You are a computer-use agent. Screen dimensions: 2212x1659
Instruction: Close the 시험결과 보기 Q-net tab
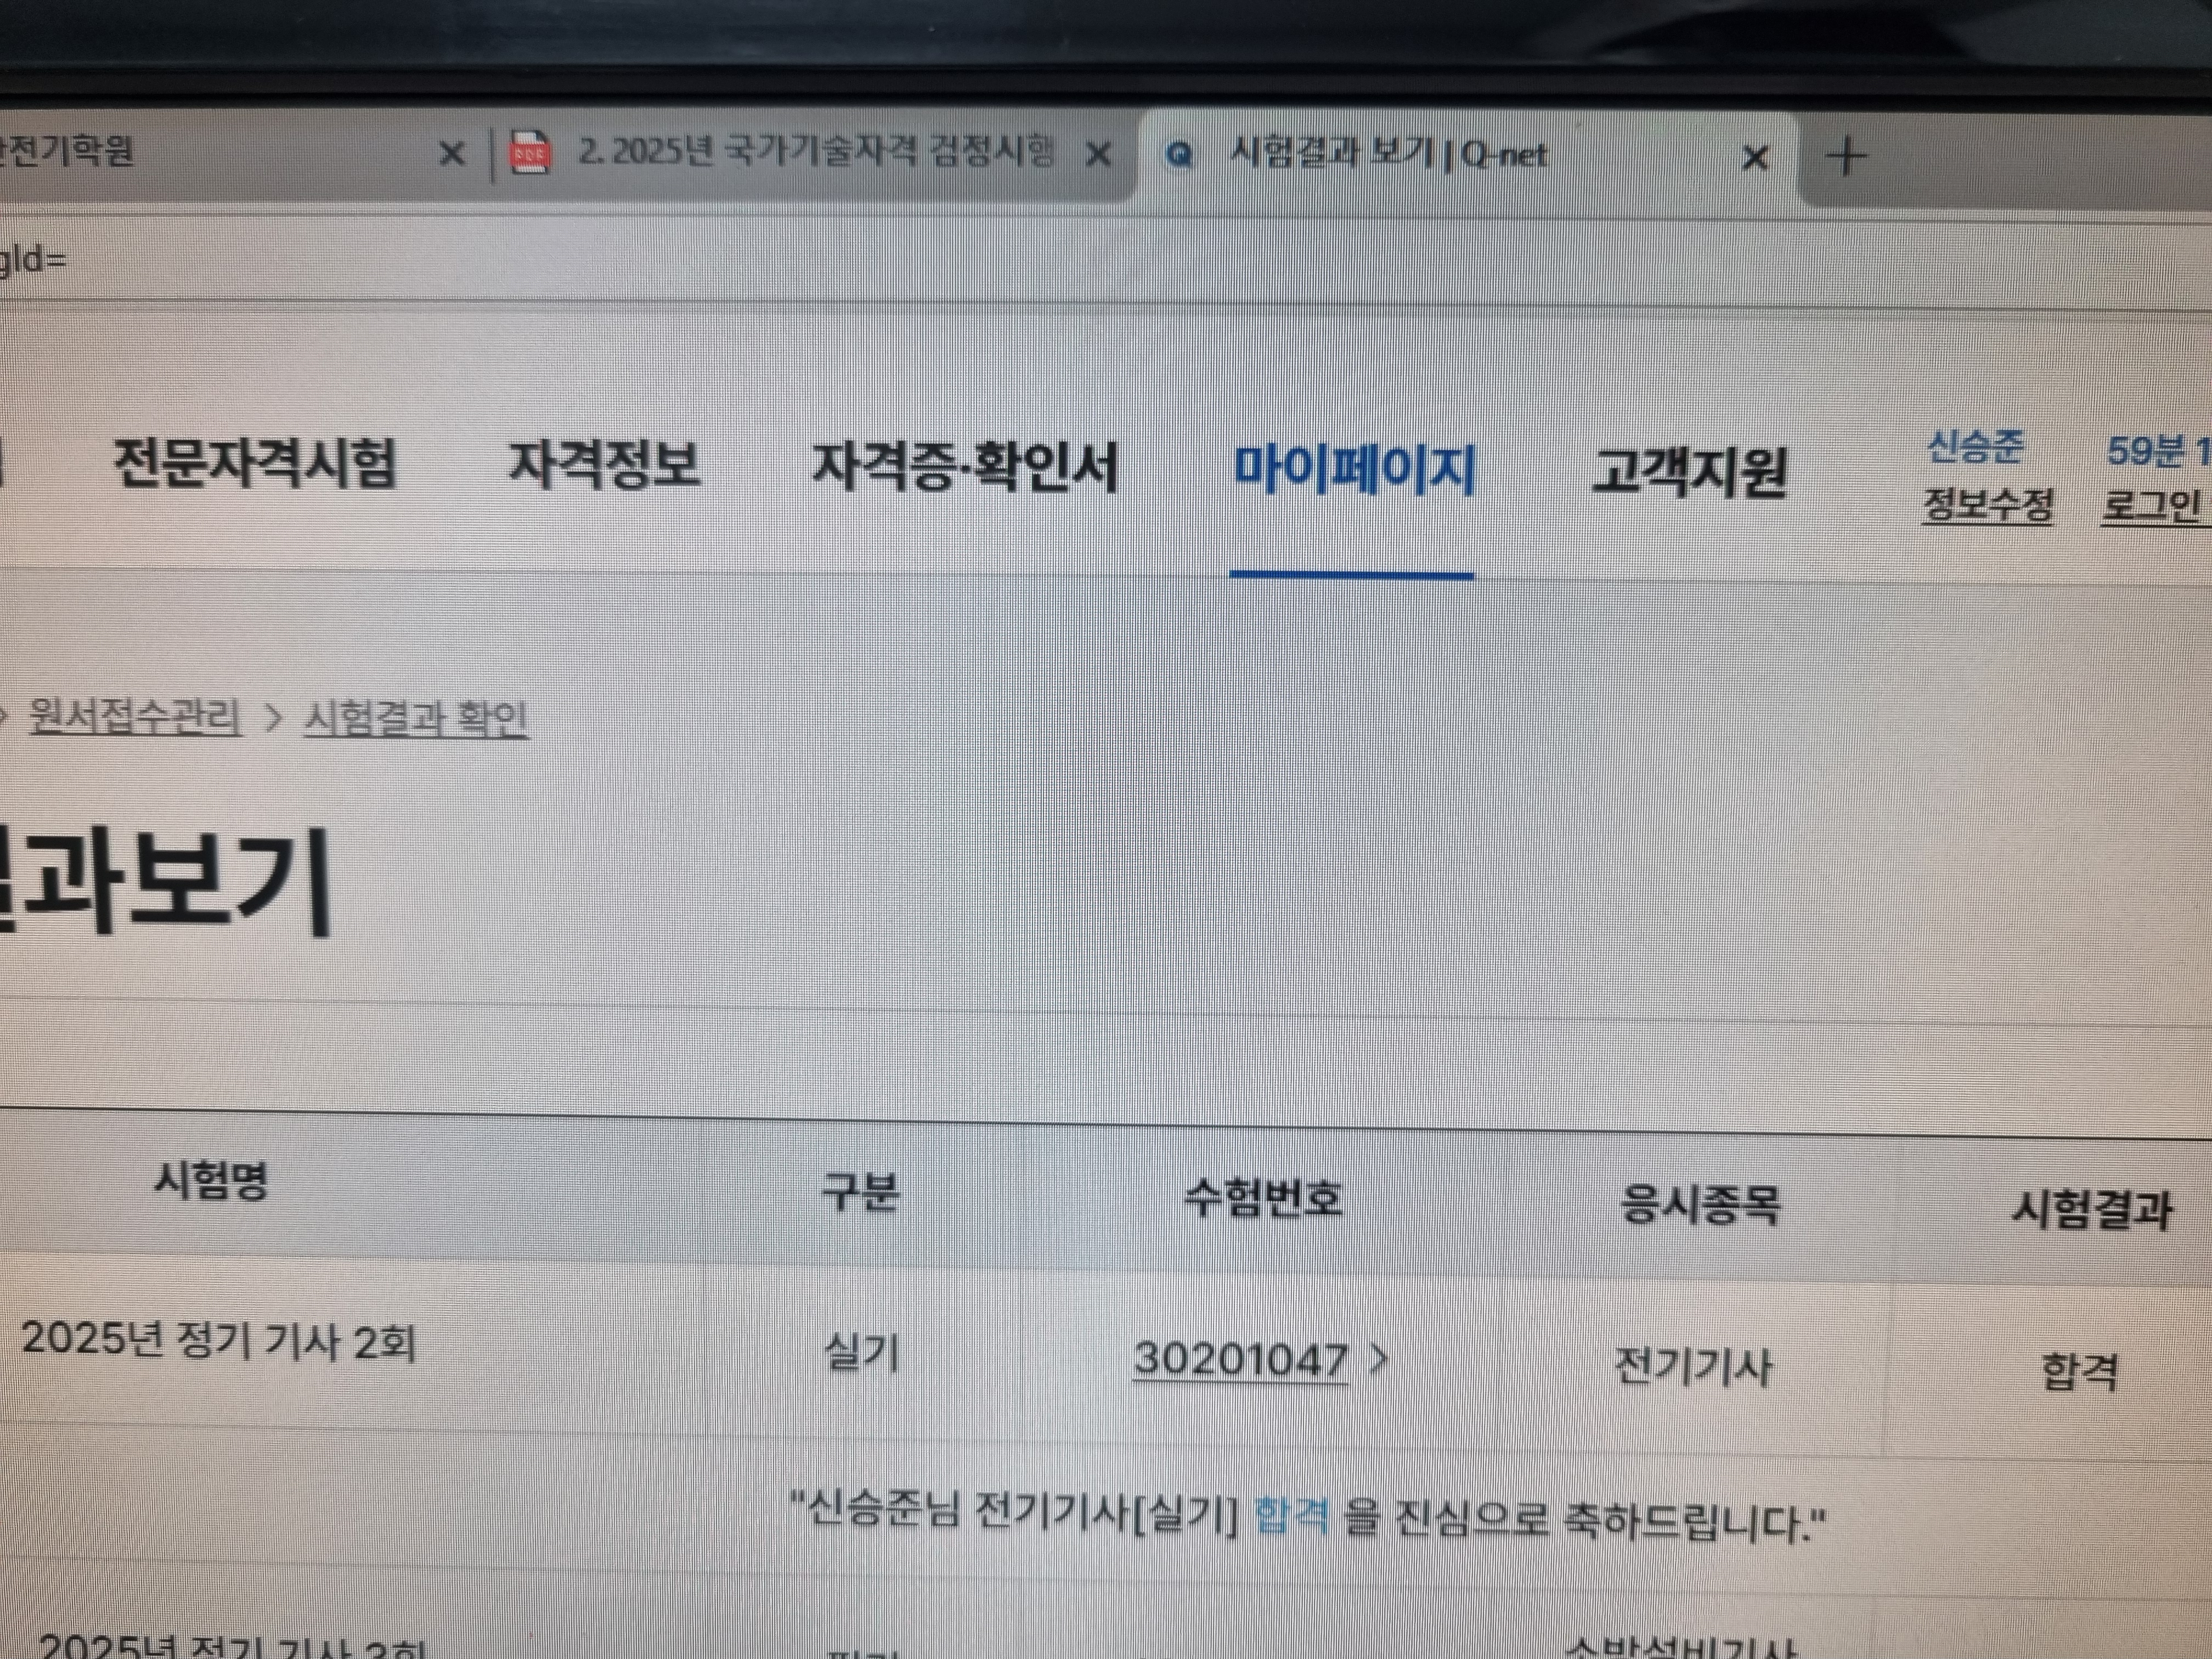[1755, 158]
